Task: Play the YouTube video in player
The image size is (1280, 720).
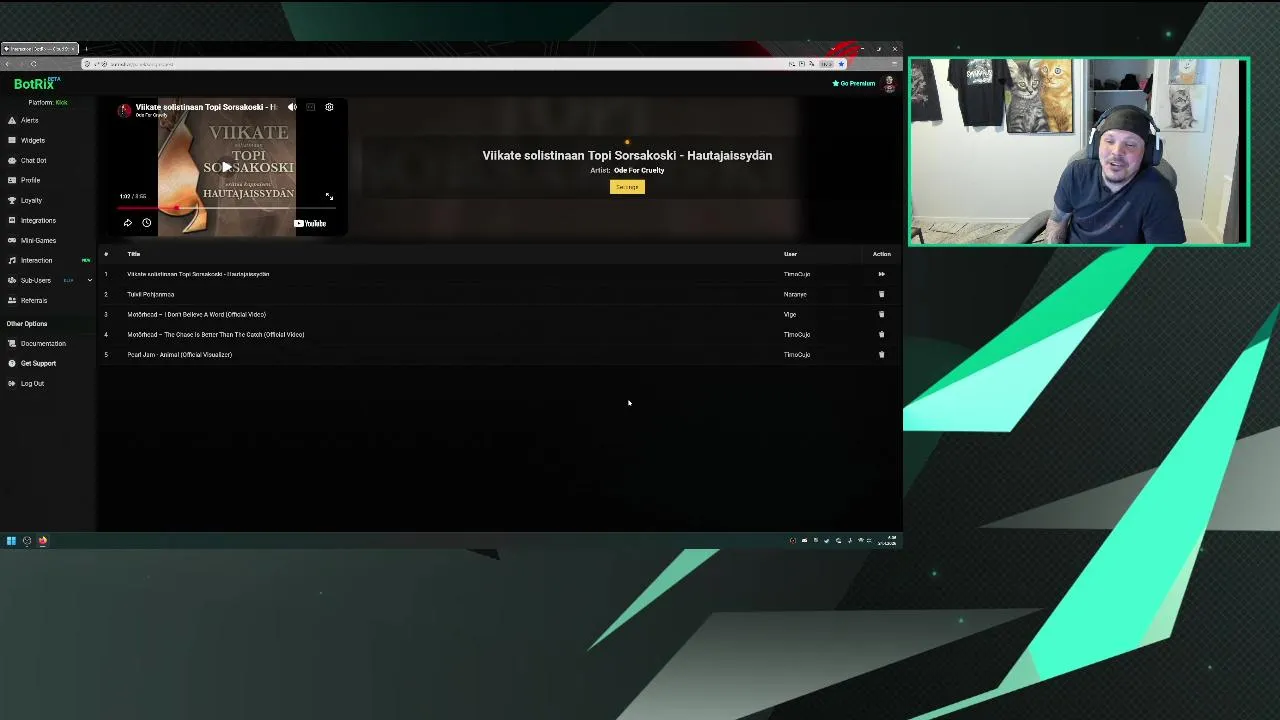Action: coord(227,166)
